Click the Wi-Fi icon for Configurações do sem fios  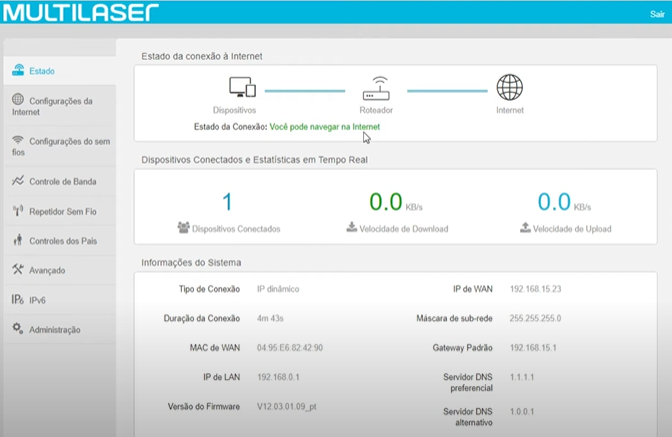click(18, 140)
